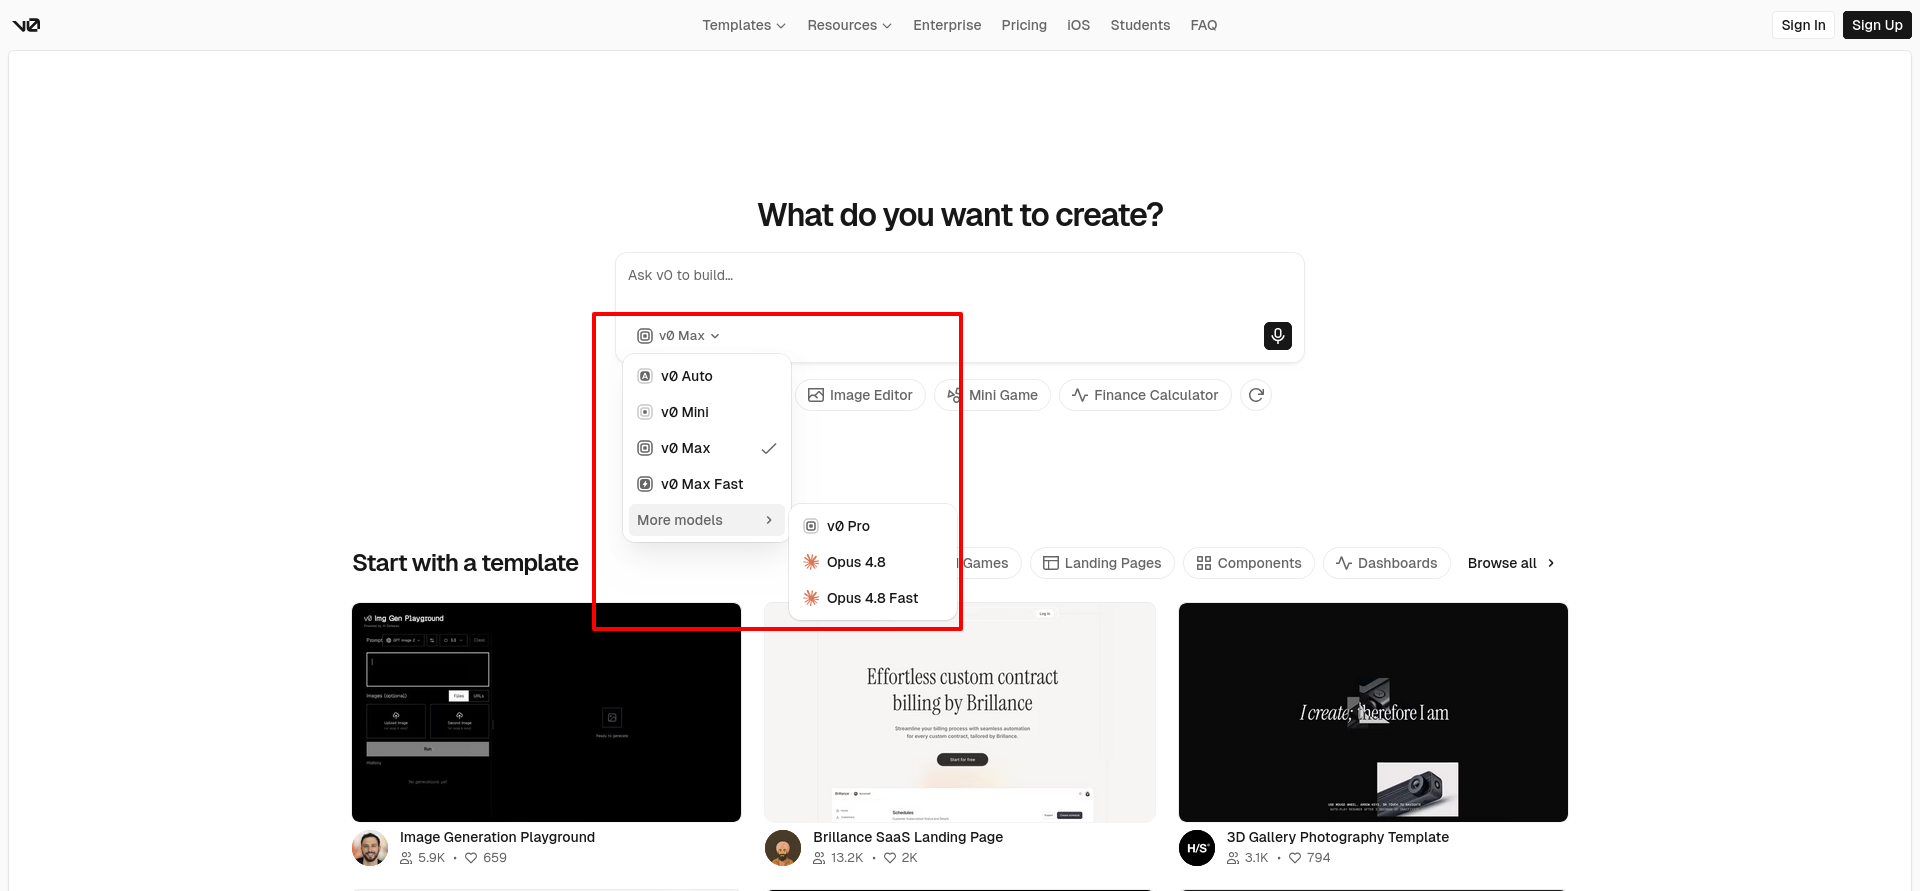Choose the Finance Calculator suggestion chip
This screenshot has width=1920, height=891.
[x=1145, y=395]
